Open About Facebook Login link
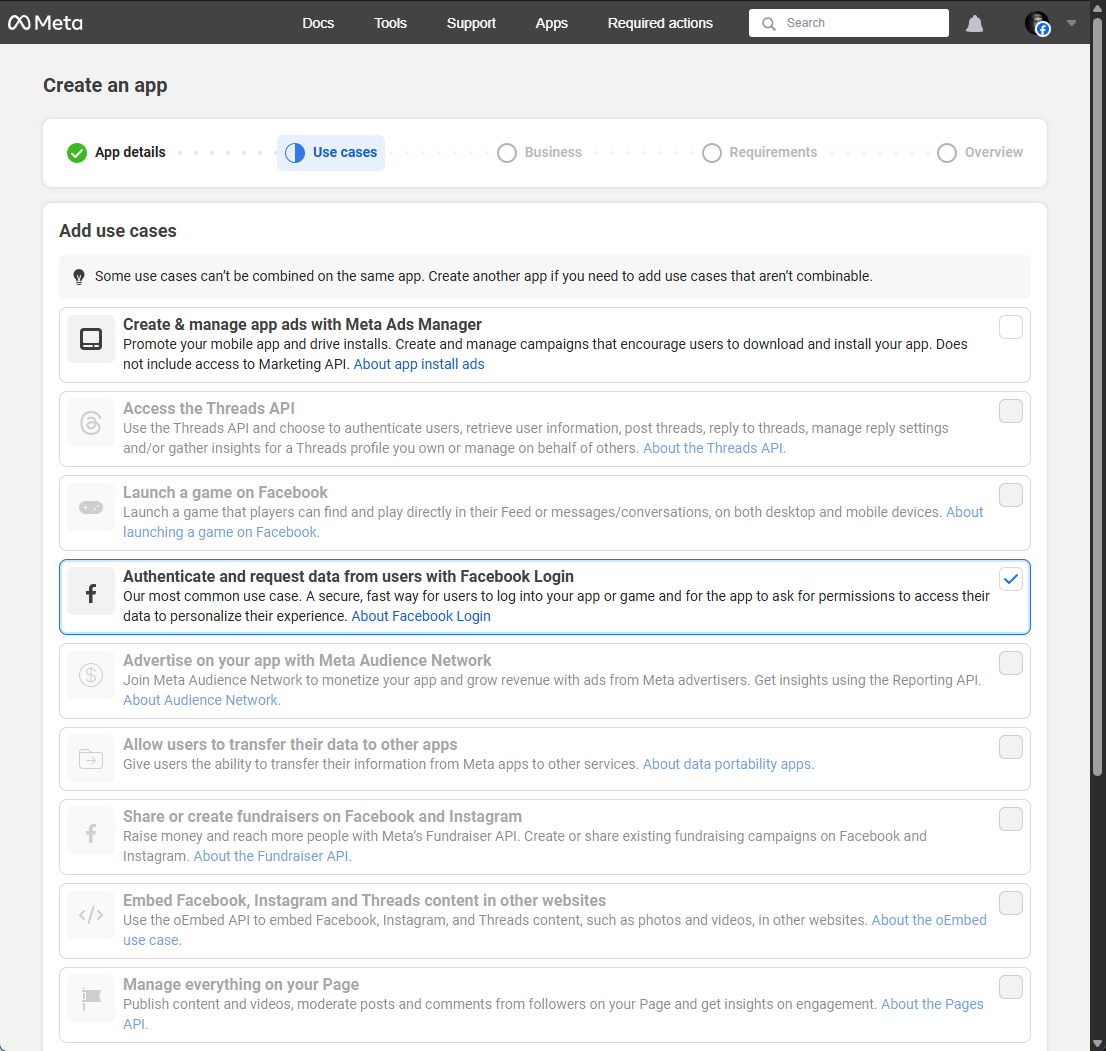The image size is (1106, 1051). [x=421, y=616]
